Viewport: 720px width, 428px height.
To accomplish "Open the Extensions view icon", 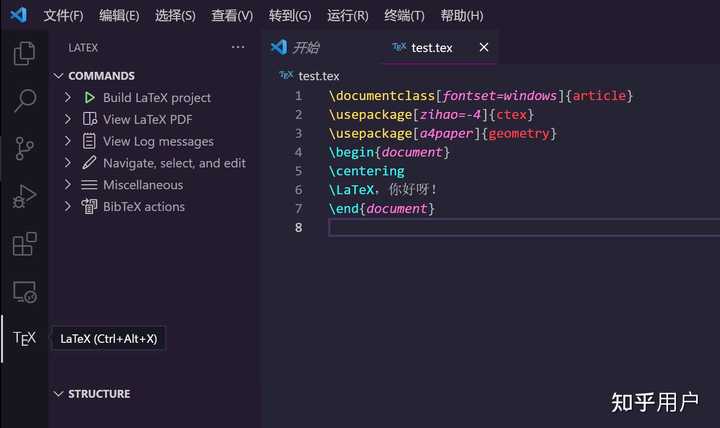I will tap(25, 244).
